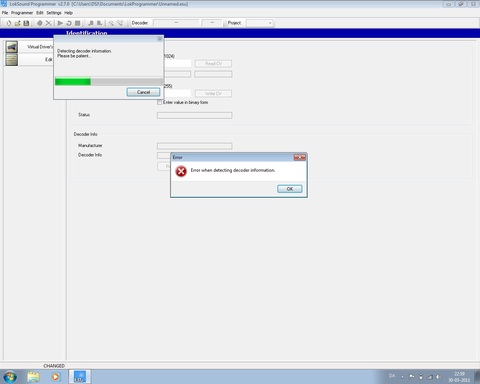This screenshot has width=480, height=384.
Task: Open the Help menu
Action: (x=68, y=13)
